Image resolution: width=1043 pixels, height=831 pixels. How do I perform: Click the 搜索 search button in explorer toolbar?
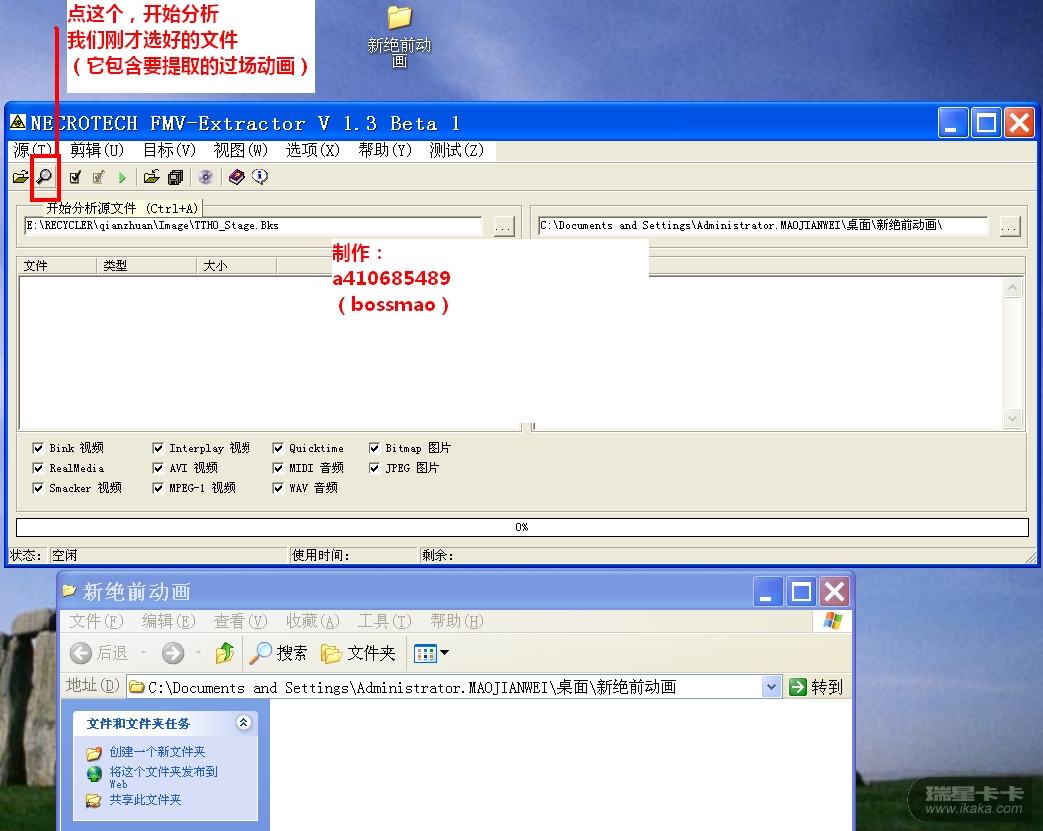pos(278,653)
